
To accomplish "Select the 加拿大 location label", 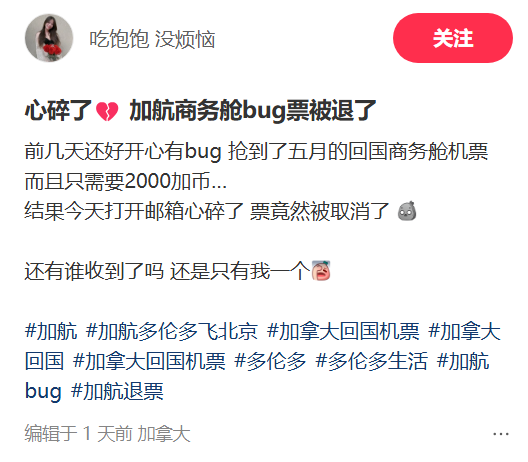I will pos(164,433).
